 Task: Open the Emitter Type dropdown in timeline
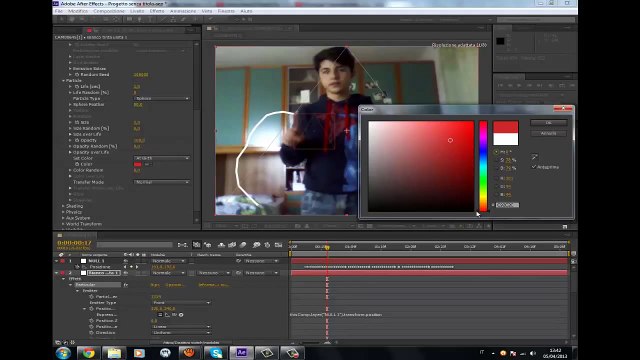181,303
